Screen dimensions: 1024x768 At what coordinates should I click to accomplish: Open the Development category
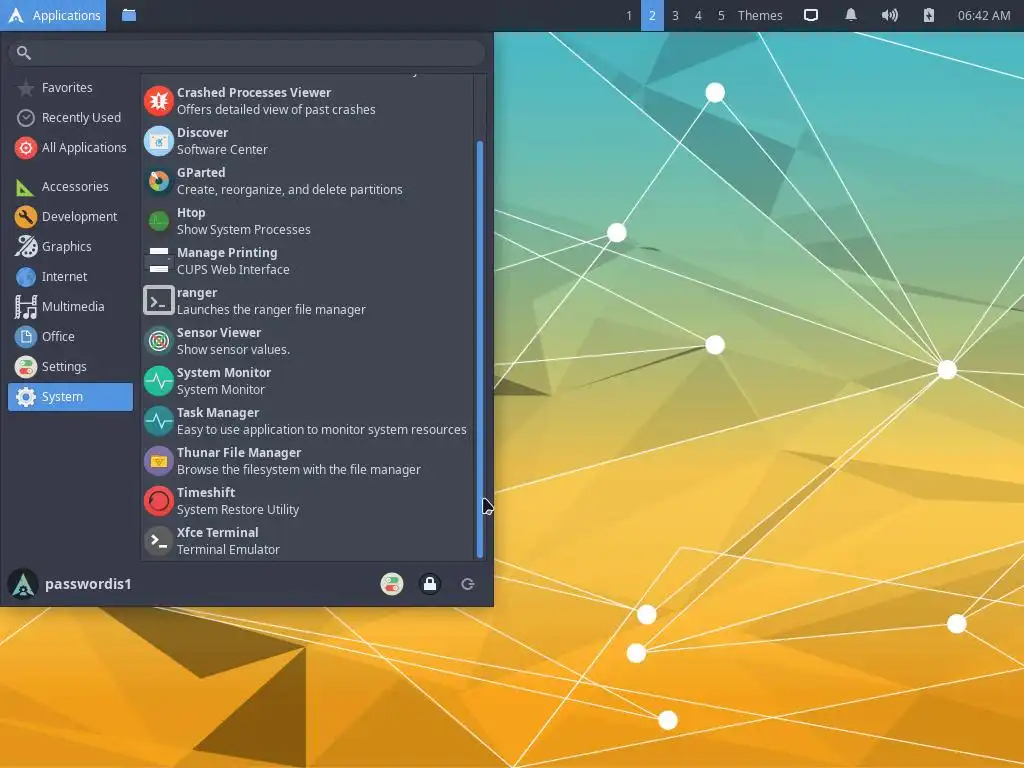(71, 217)
